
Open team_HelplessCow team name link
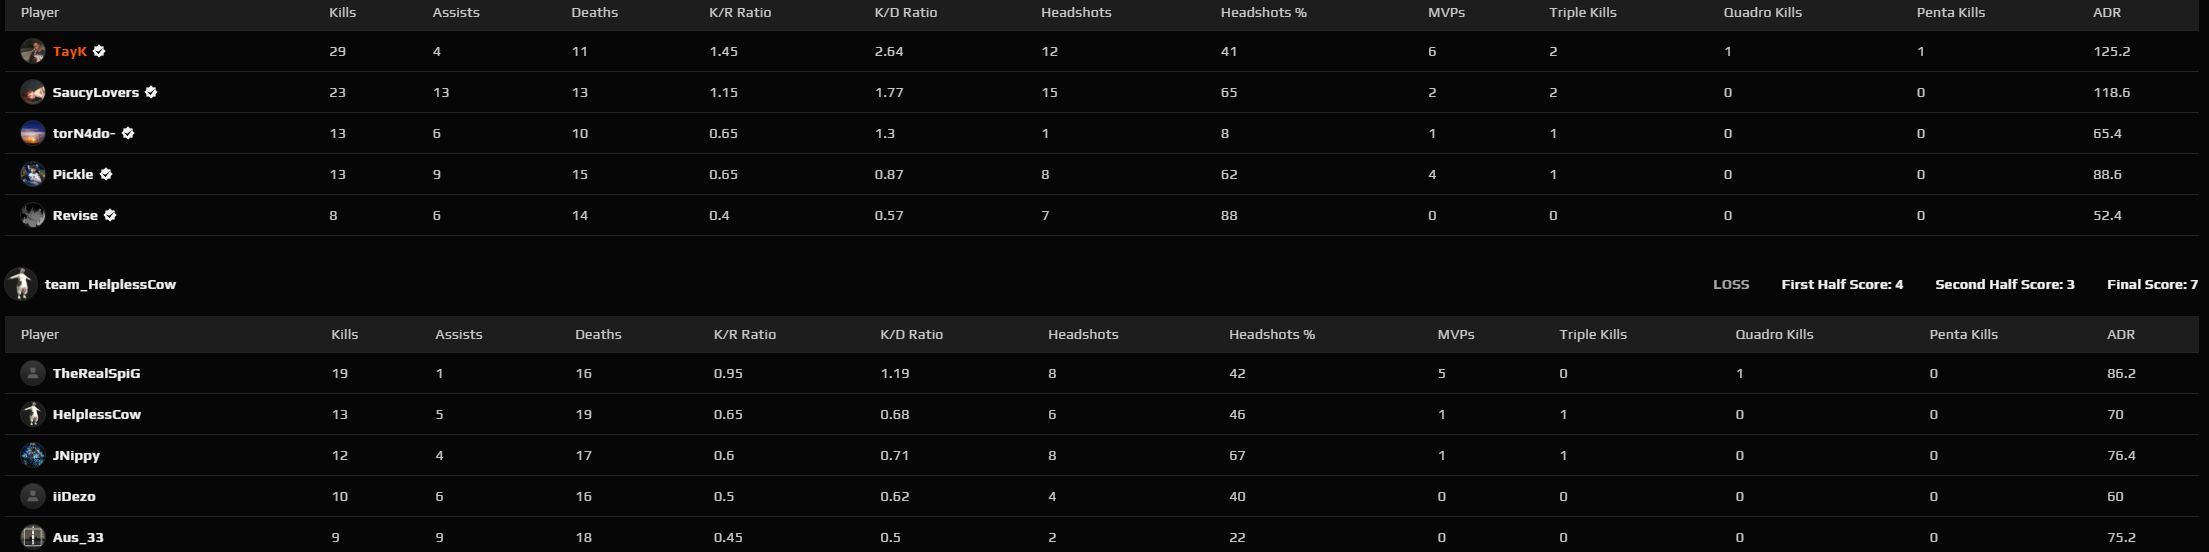click(x=110, y=284)
